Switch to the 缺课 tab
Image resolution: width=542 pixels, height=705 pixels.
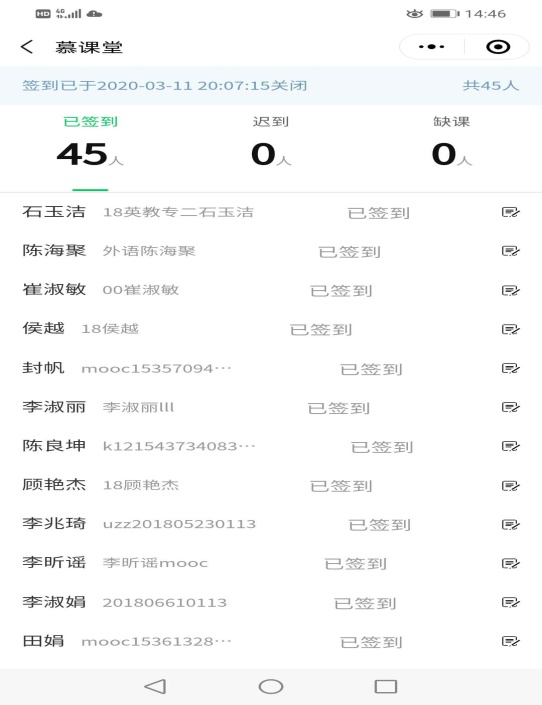(x=452, y=142)
